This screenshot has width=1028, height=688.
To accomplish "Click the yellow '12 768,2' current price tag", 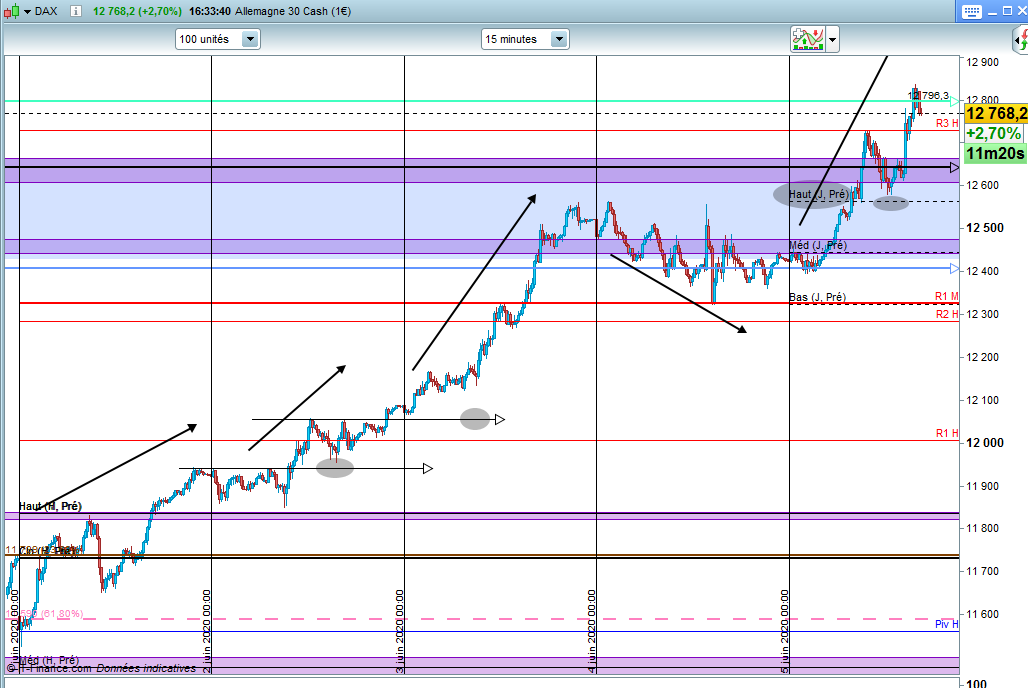I will [x=996, y=113].
